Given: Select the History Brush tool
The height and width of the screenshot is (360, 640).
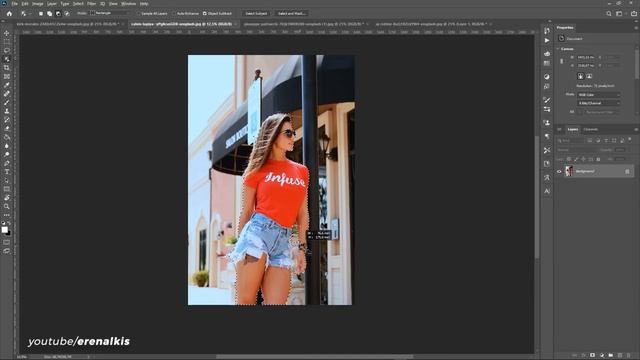Looking at the screenshot, I should (7, 120).
